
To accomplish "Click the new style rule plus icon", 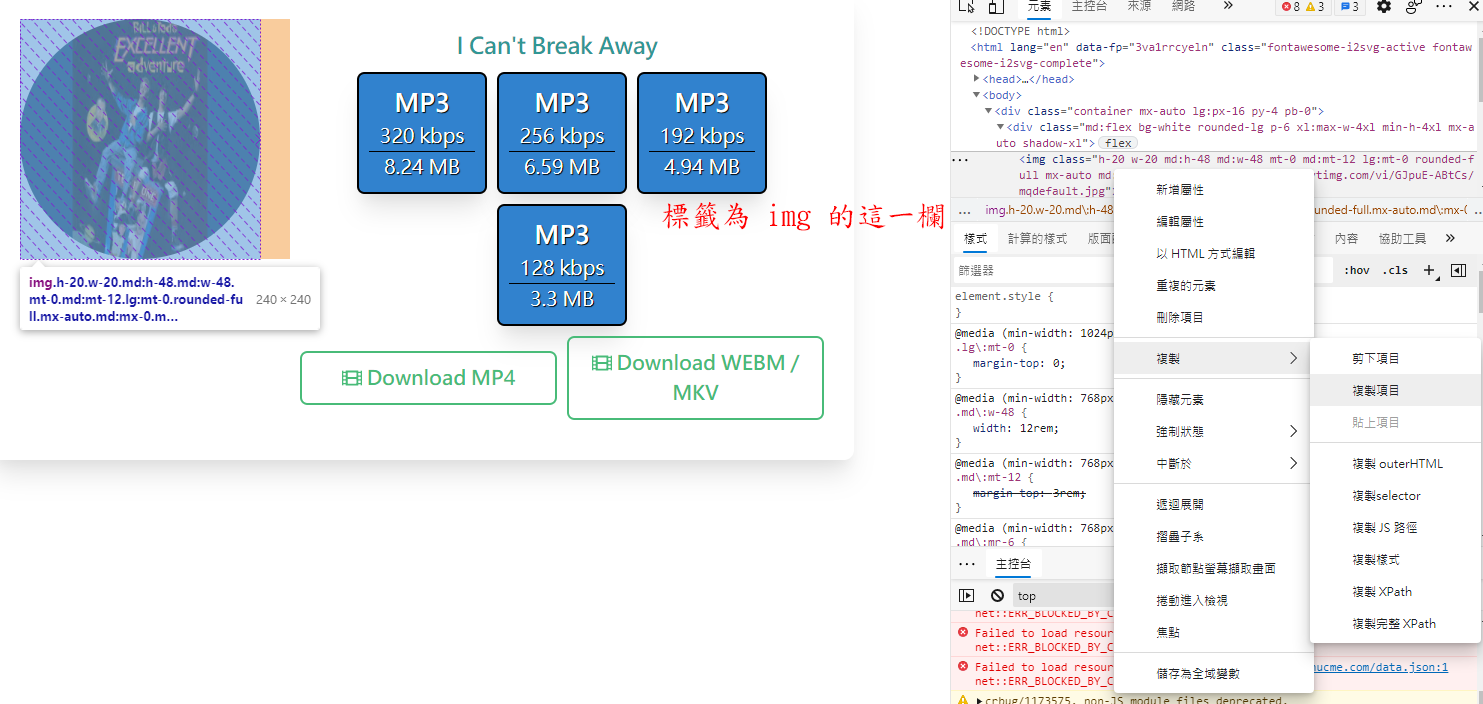I will 1430,270.
